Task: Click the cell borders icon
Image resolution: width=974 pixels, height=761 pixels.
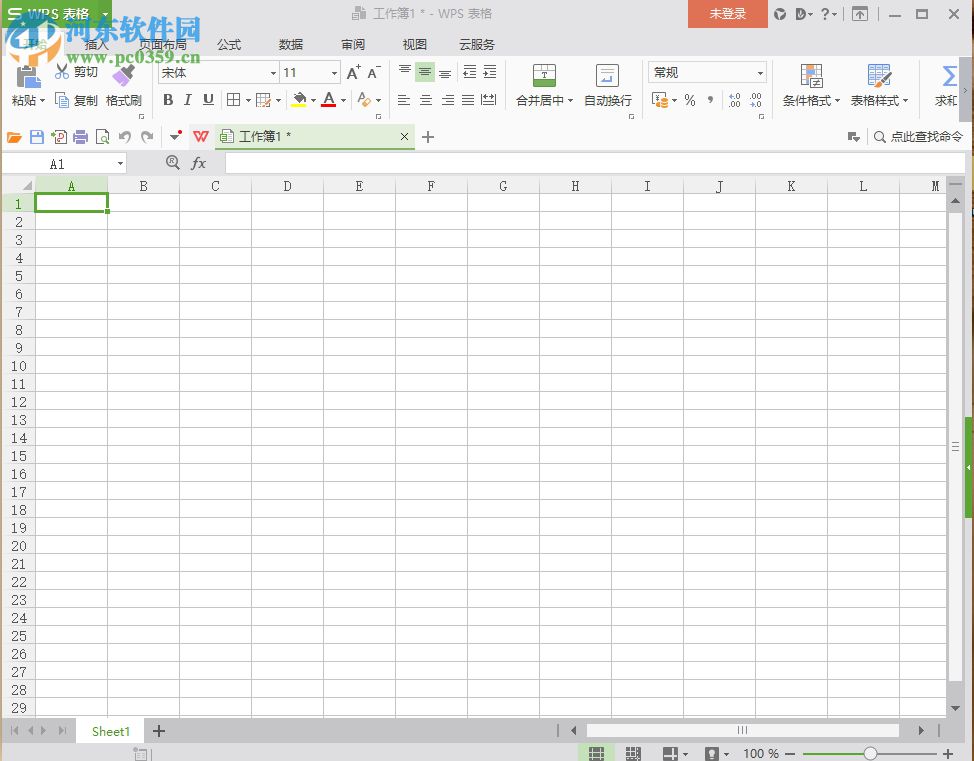Action: pos(234,100)
